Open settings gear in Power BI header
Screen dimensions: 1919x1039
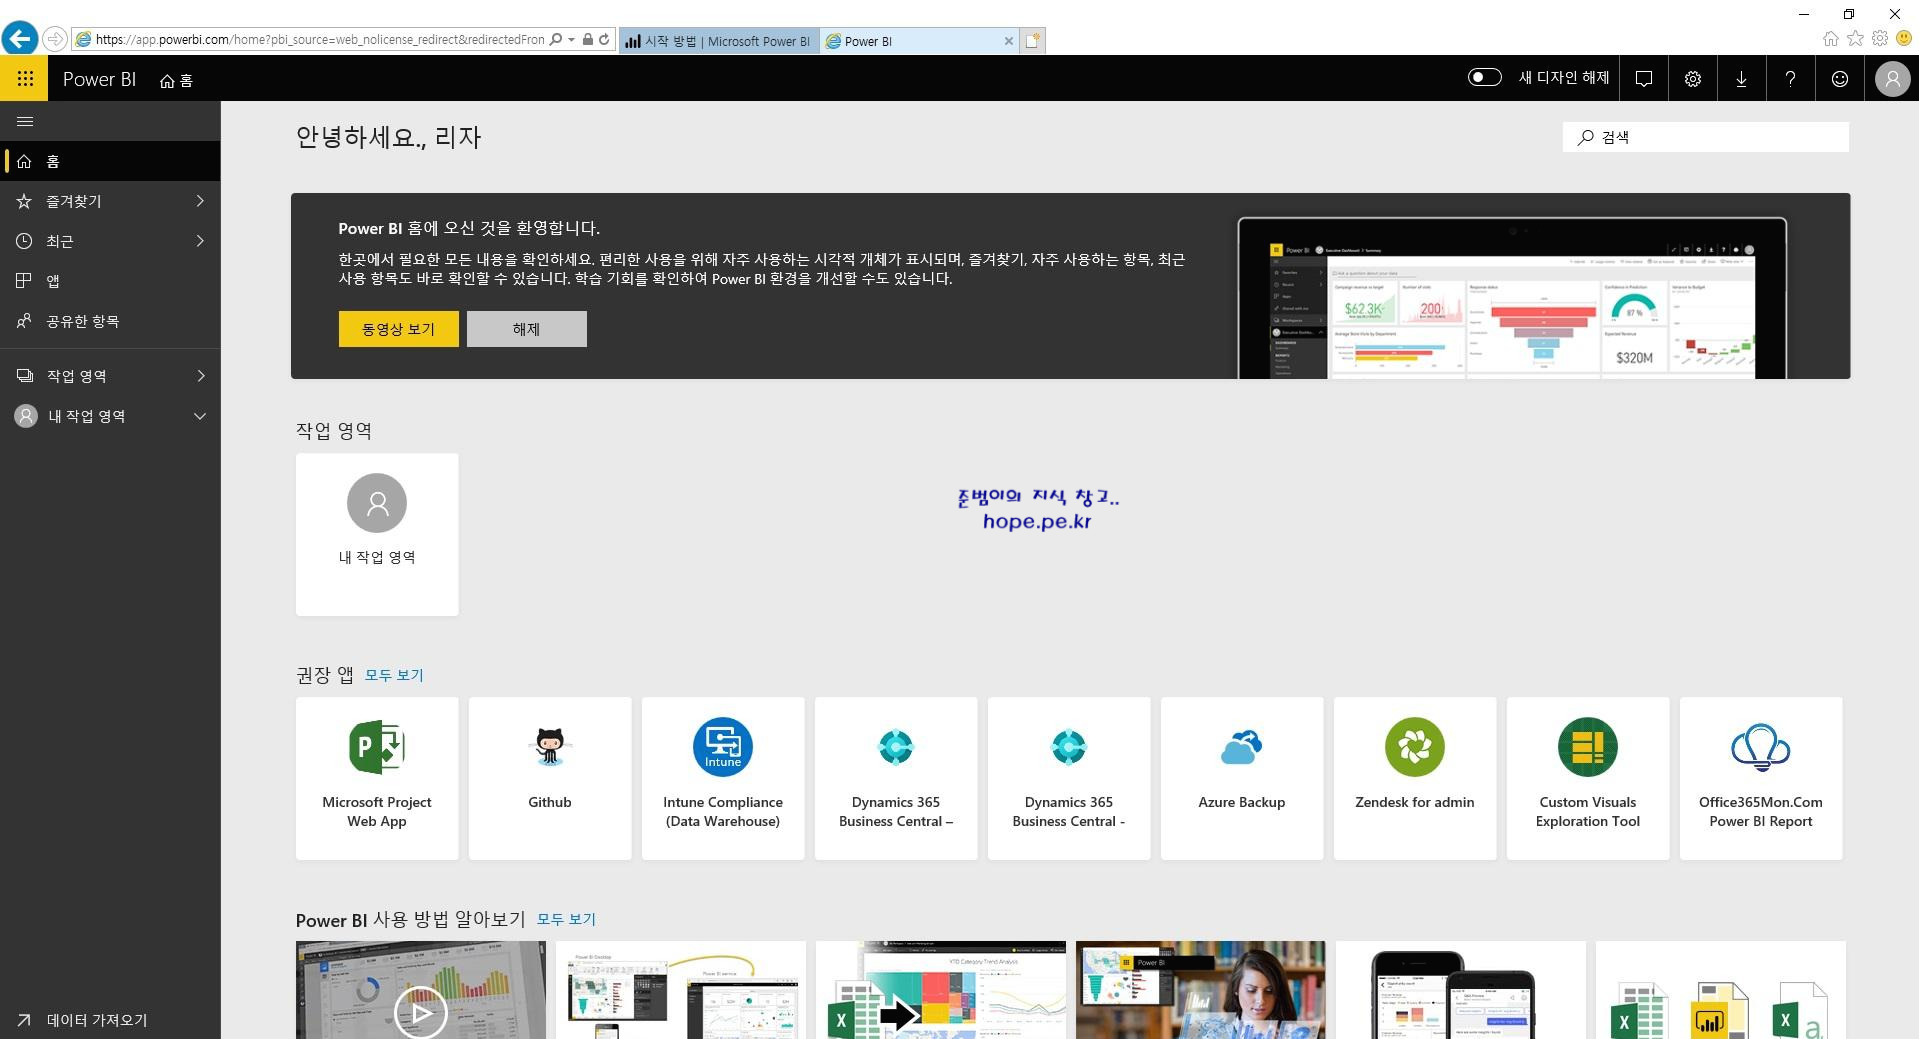click(1692, 78)
